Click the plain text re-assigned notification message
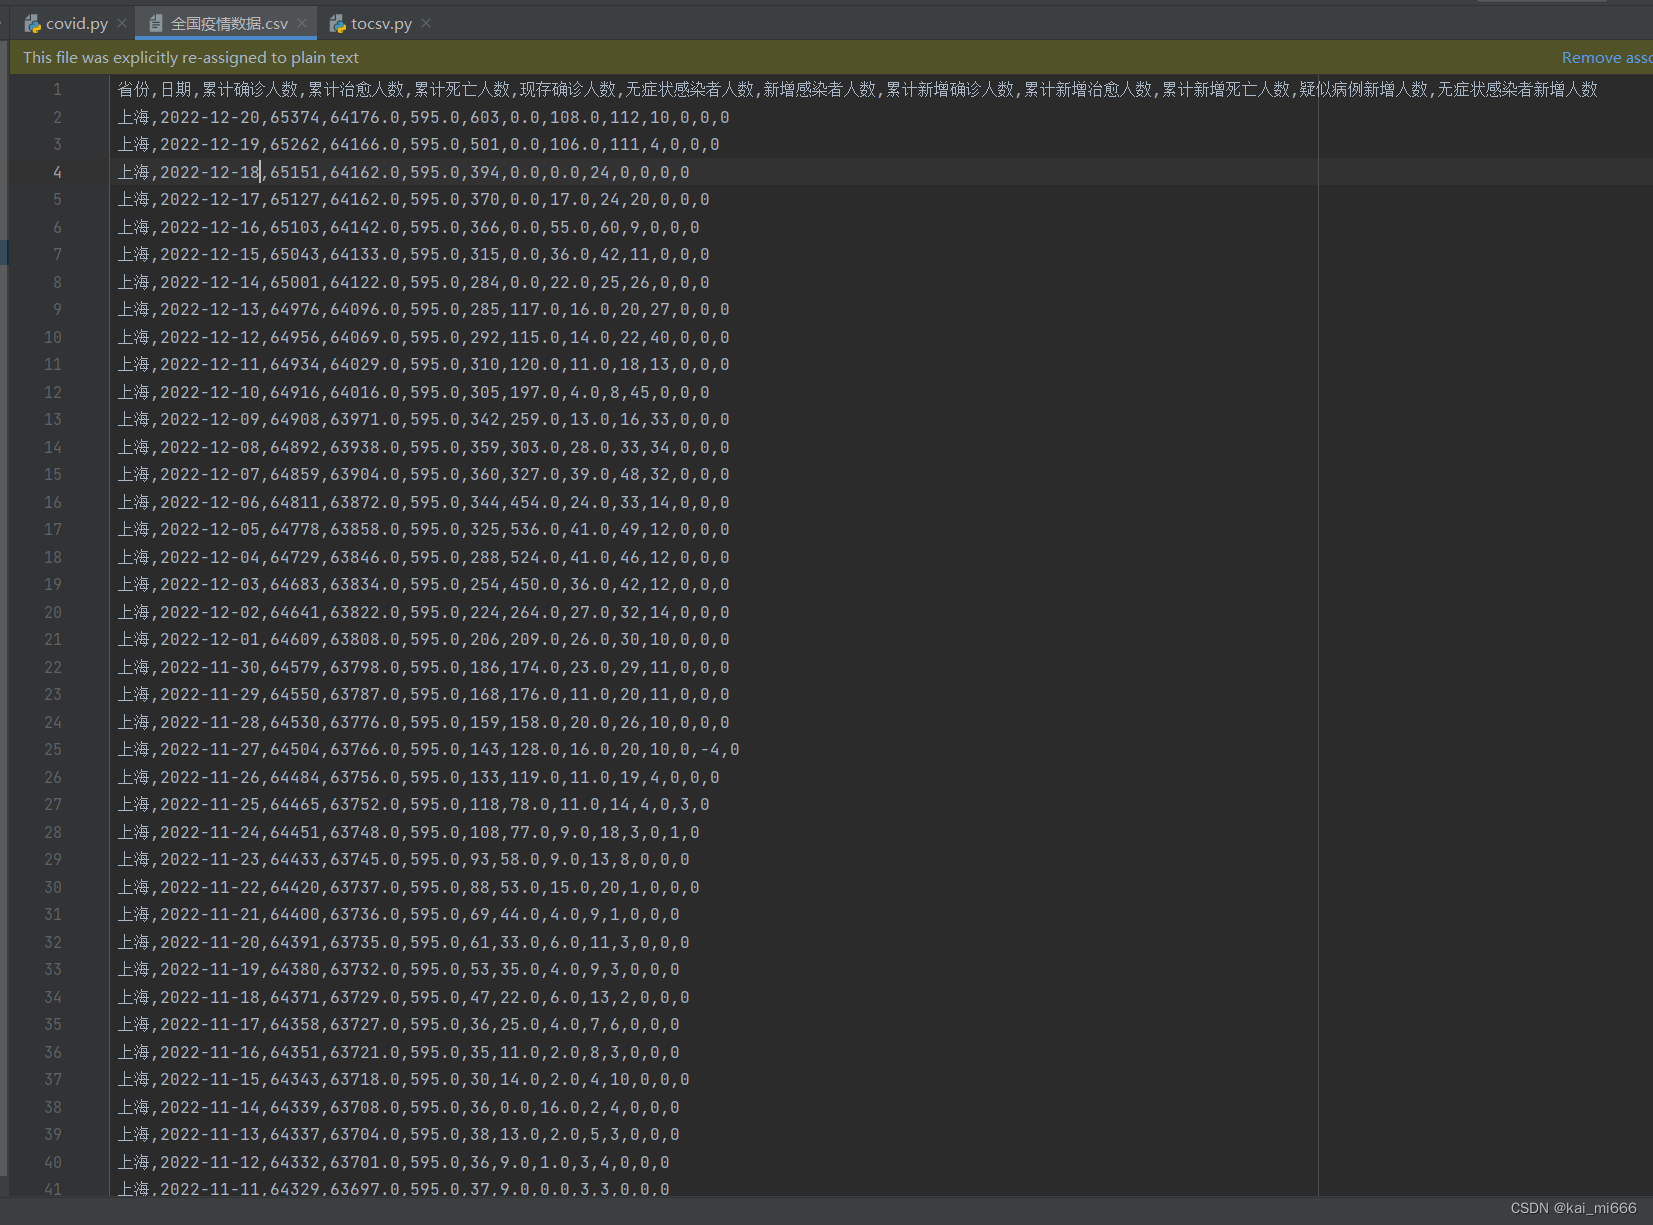1653x1225 pixels. click(191, 58)
